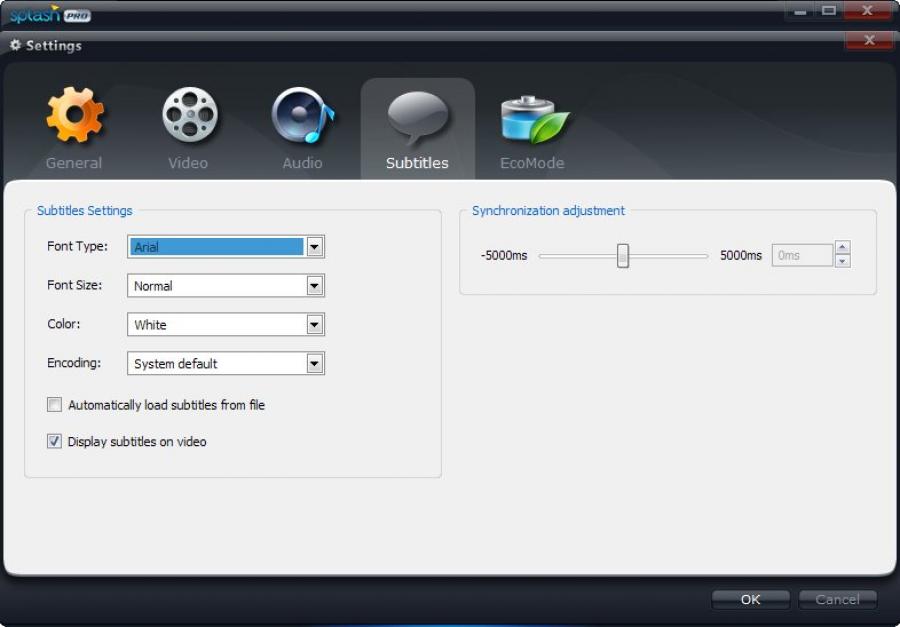Open the General settings gear icon
900x627 pixels.
(74, 112)
